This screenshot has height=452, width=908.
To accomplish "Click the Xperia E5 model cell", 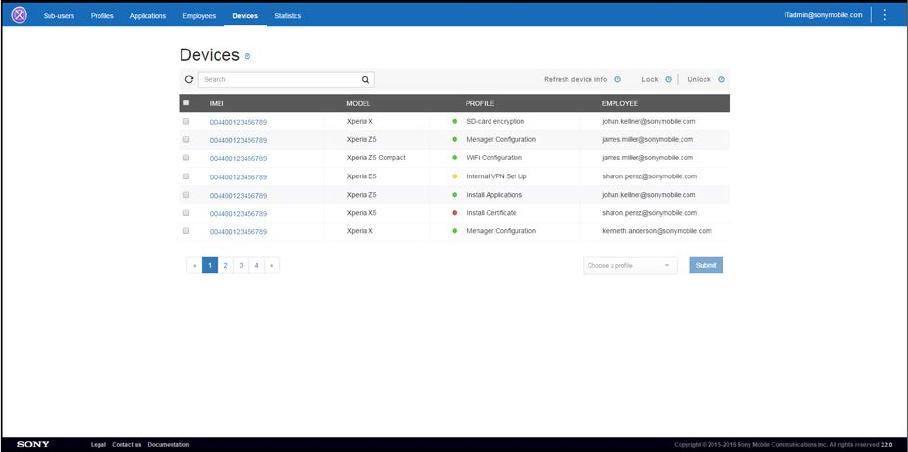I will pos(361,176).
